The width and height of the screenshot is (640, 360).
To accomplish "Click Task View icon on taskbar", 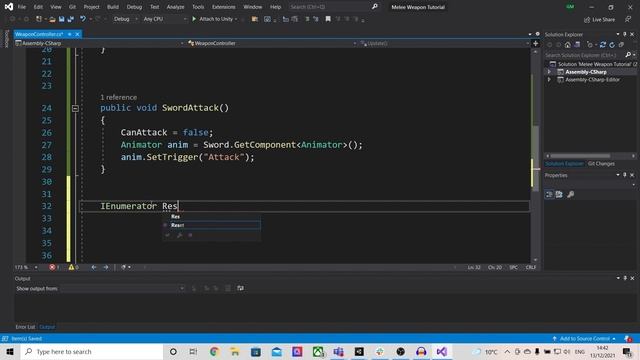I will 193,351.
